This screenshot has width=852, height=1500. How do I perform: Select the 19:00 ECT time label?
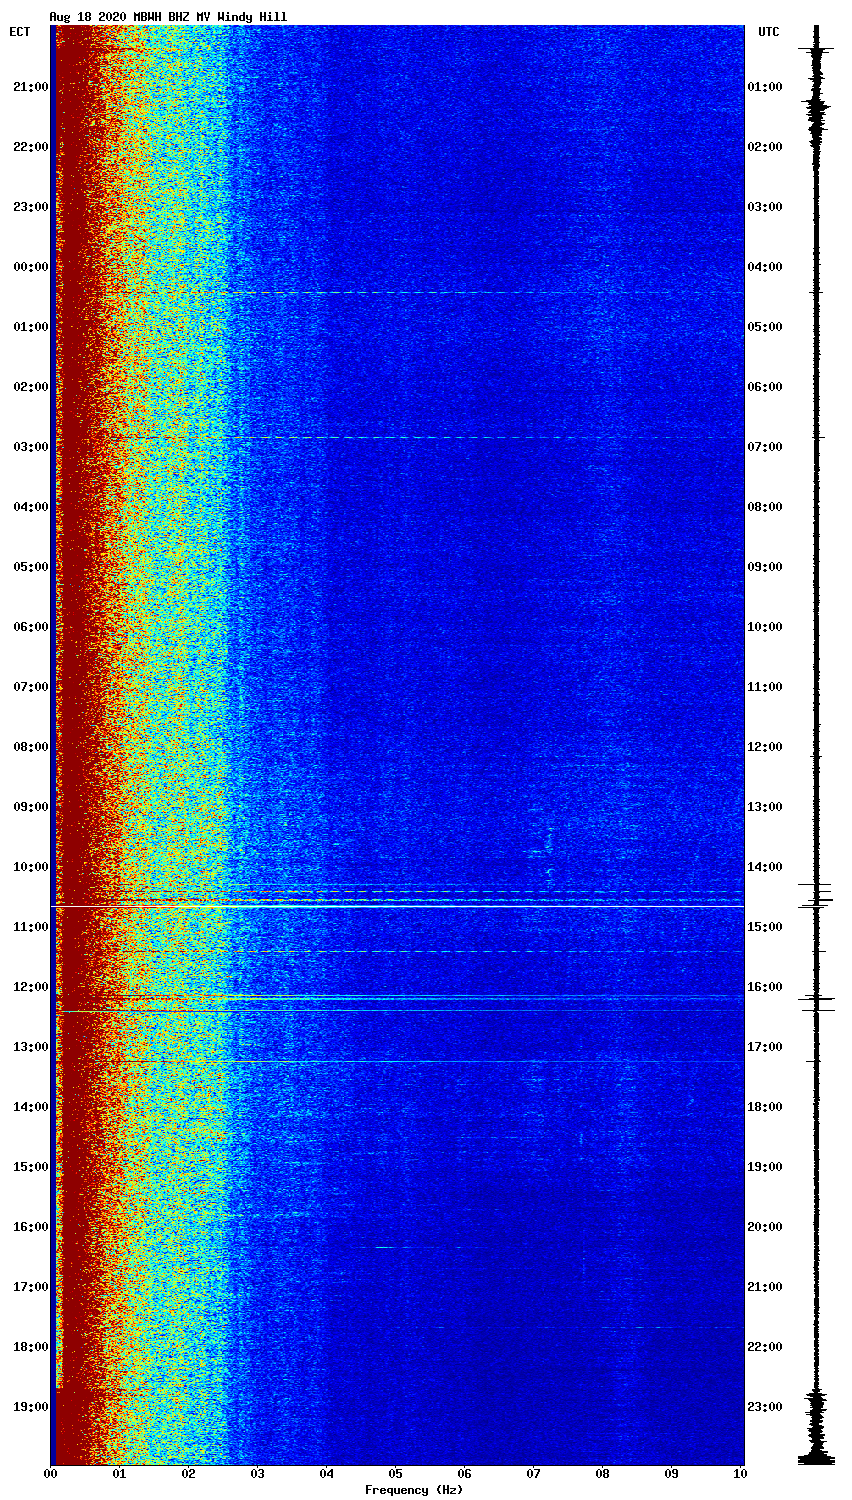pyautogui.click(x=31, y=1407)
